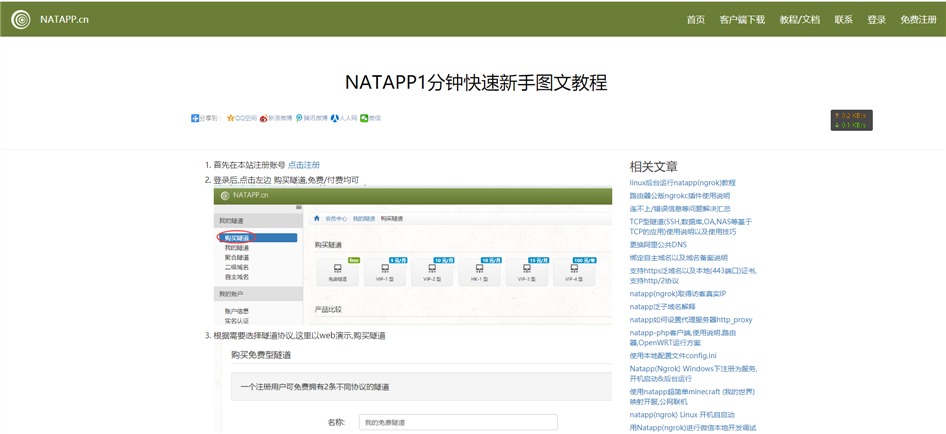The height and width of the screenshot is (434, 946).
Task: Share to QQ空间 via star icon
Action: point(230,118)
